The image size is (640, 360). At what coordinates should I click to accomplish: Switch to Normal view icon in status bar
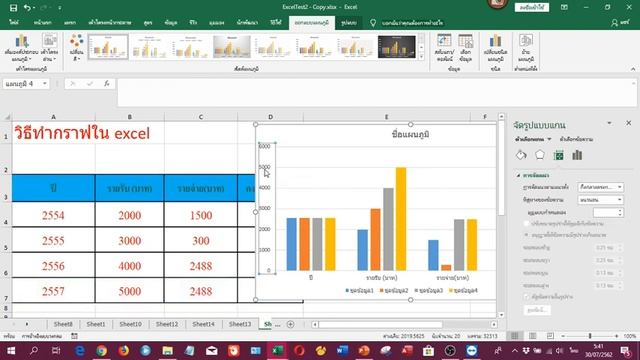(x=515, y=336)
